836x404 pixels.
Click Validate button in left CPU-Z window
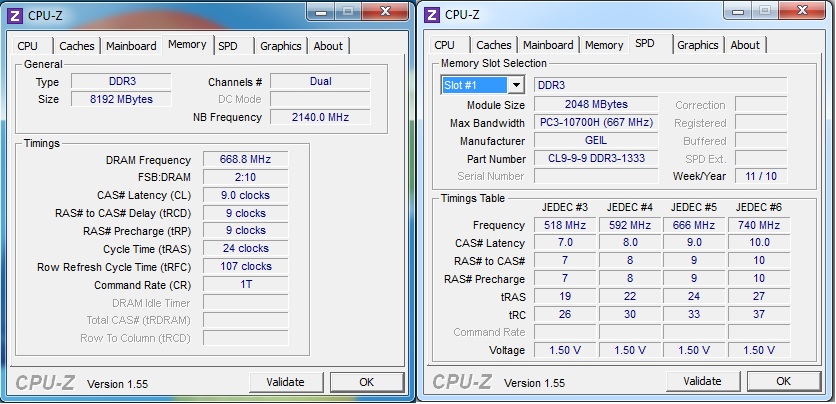click(286, 382)
